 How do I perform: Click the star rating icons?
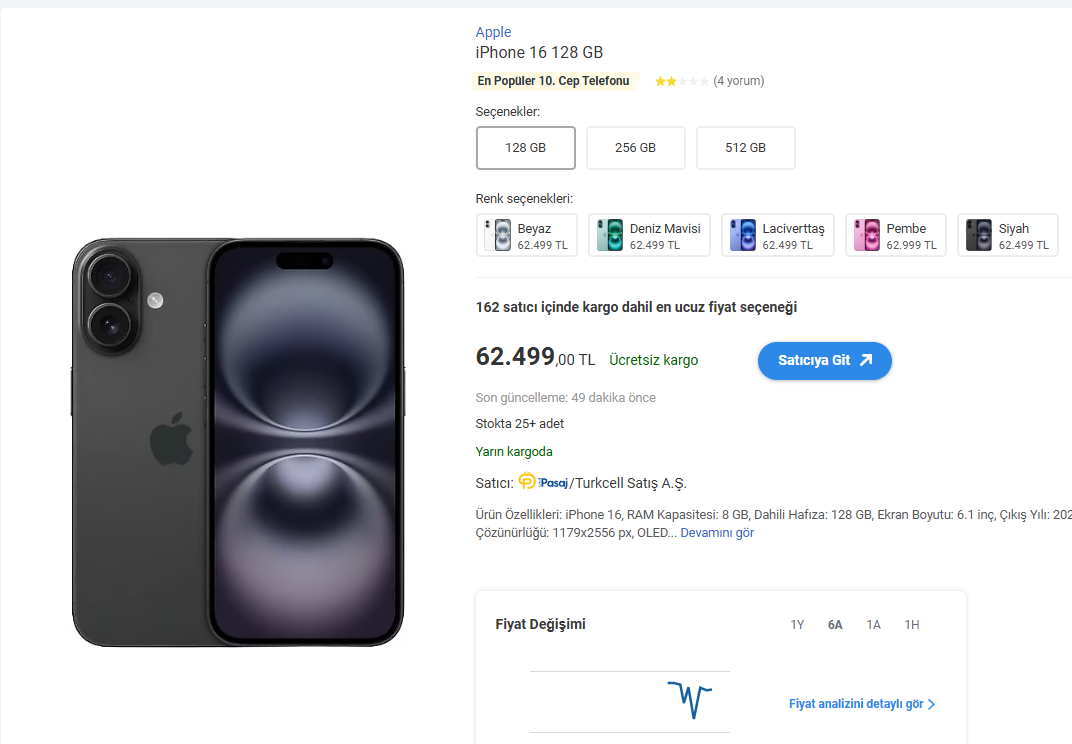(681, 81)
